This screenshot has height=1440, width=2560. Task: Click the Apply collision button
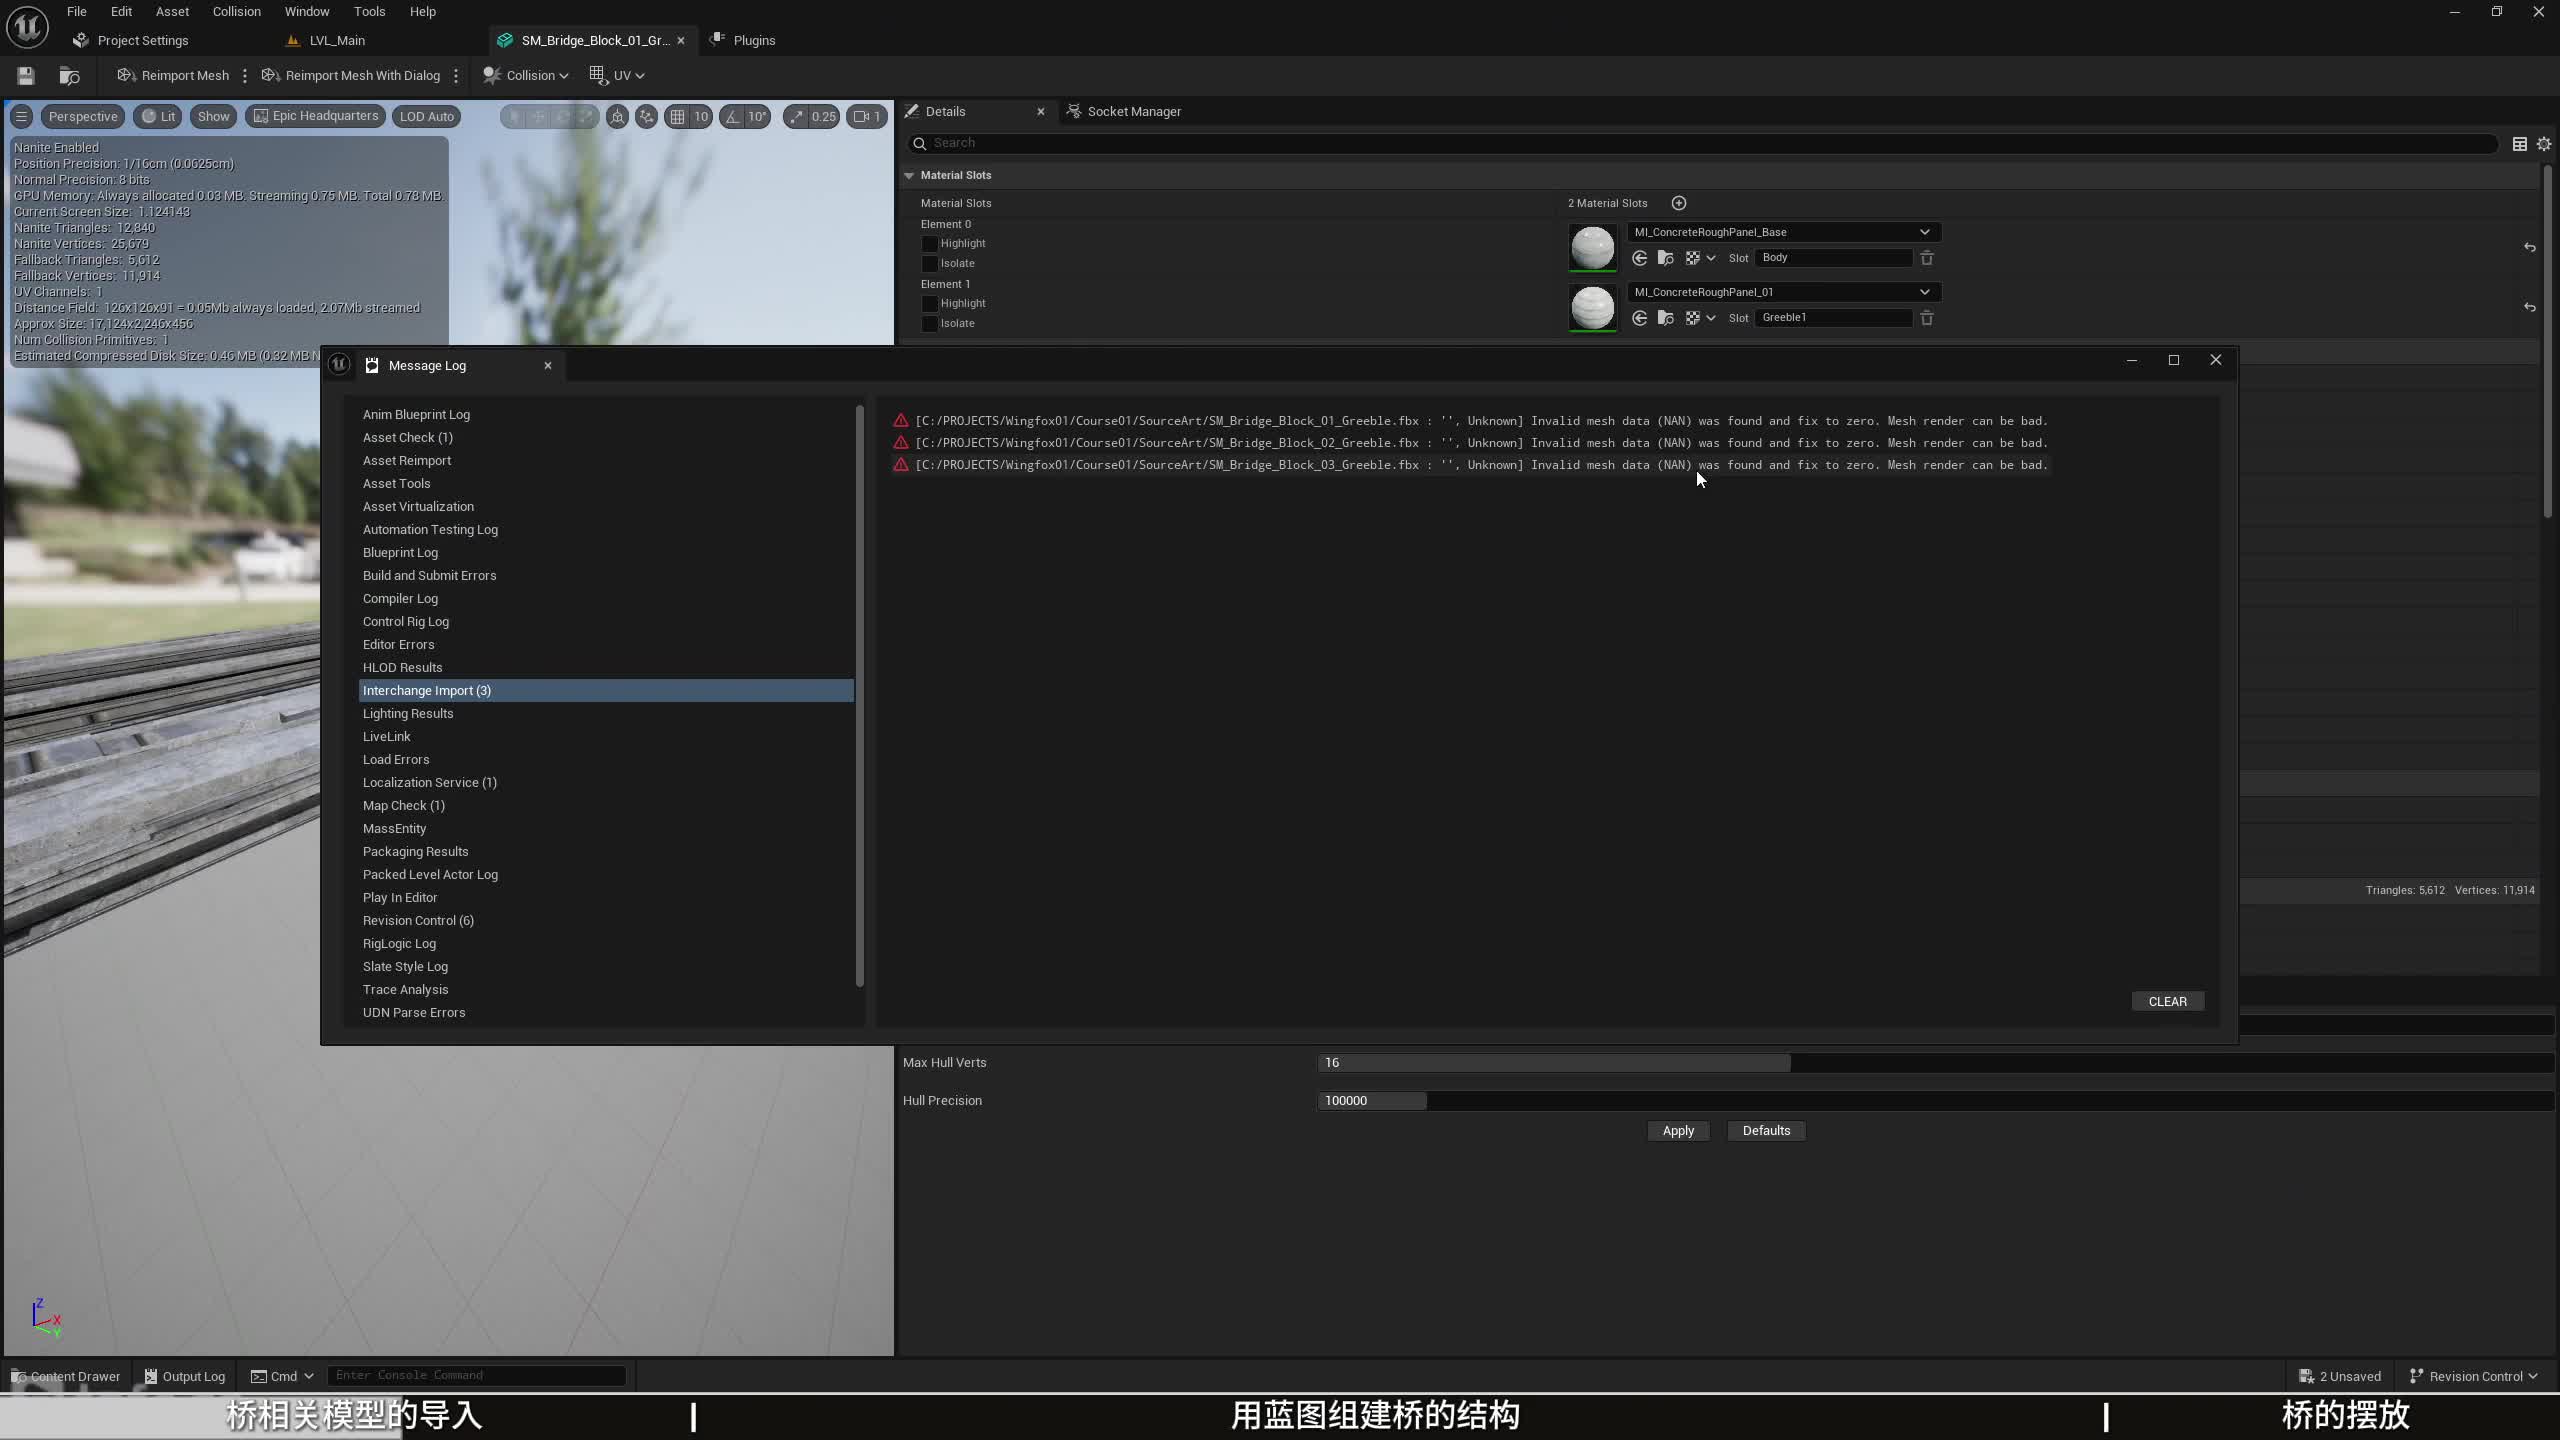click(1677, 1130)
